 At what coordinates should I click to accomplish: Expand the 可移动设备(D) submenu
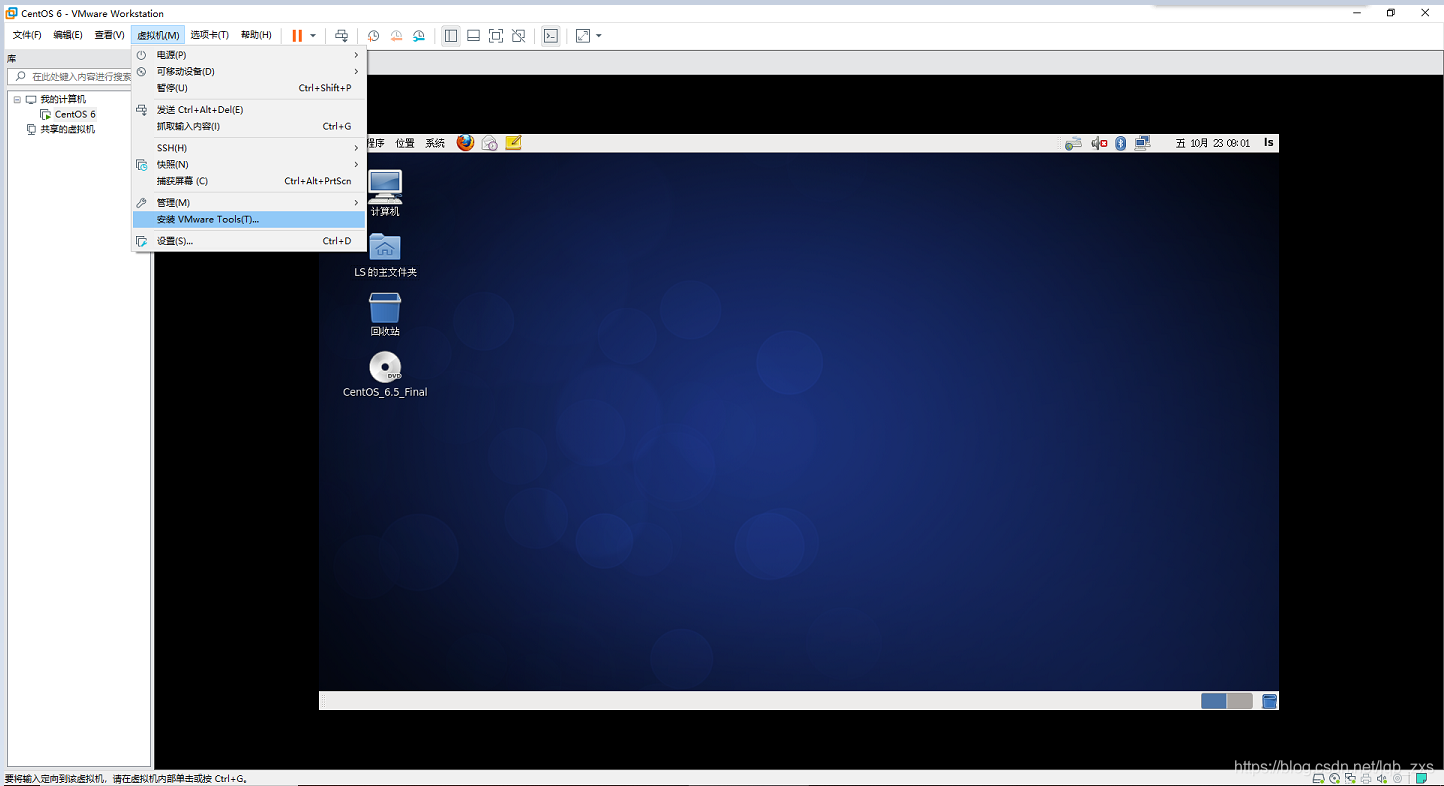click(x=249, y=71)
